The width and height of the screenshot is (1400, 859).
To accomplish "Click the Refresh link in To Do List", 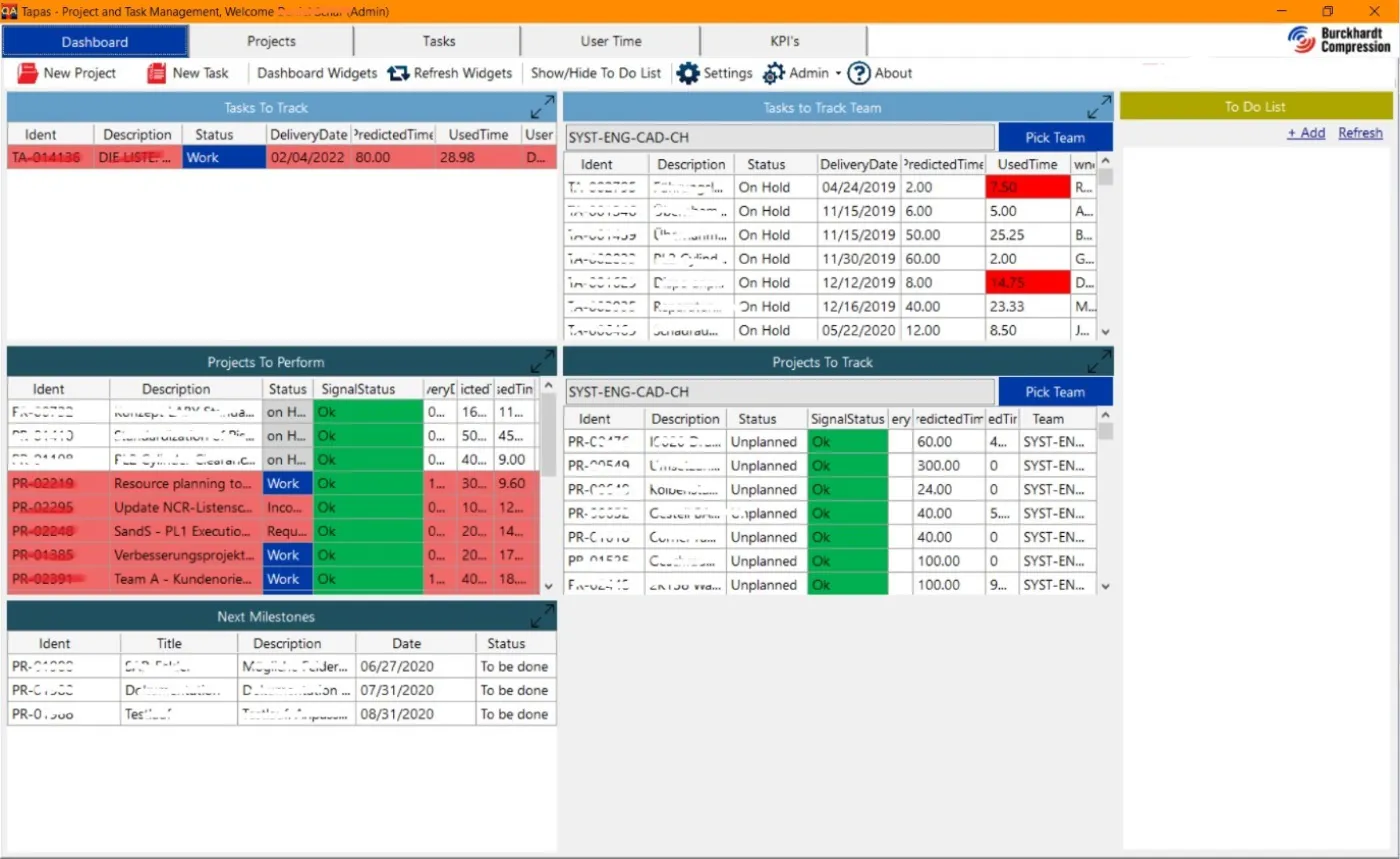I will (x=1360, y=133).
